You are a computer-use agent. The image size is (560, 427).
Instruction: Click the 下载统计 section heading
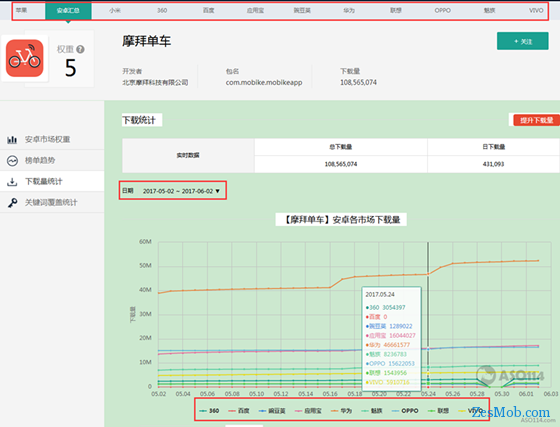pyautogui.click(x=139, y=120)
